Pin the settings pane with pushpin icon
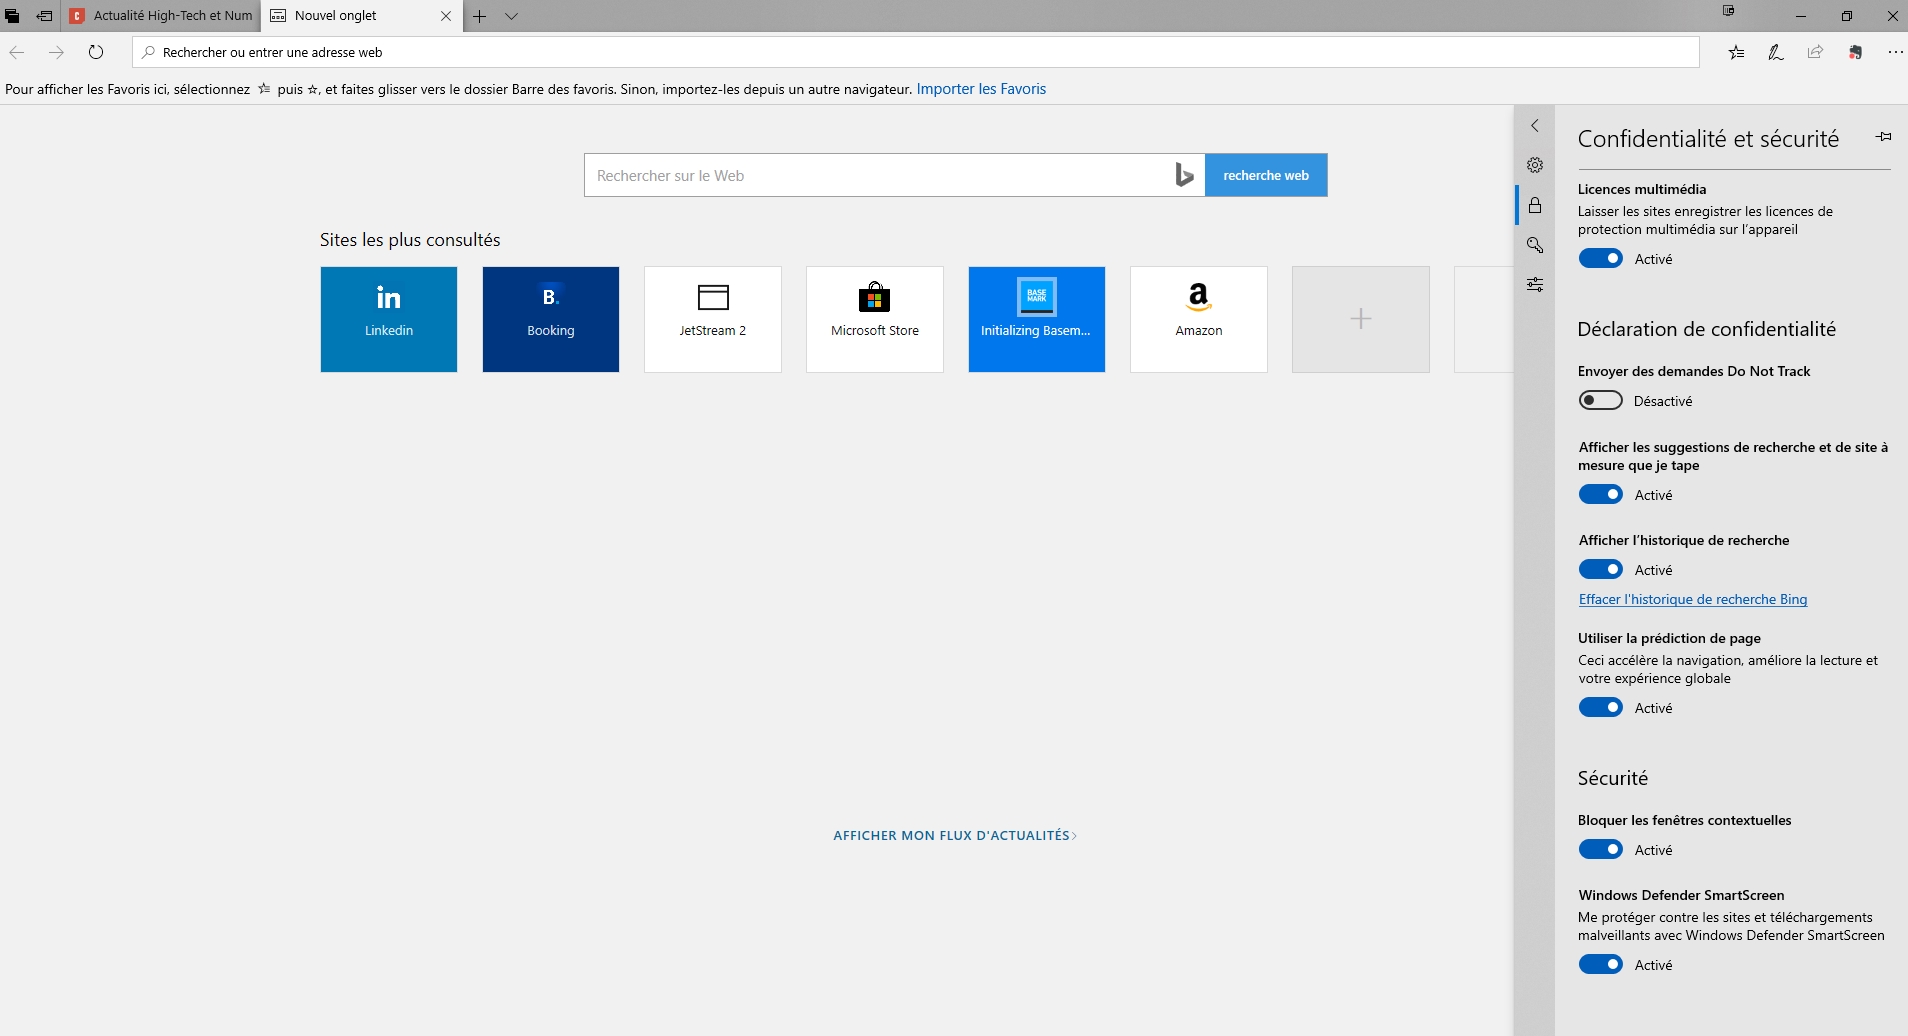The height and width of the screenshot is (1036, 1908). (1883, 137)
